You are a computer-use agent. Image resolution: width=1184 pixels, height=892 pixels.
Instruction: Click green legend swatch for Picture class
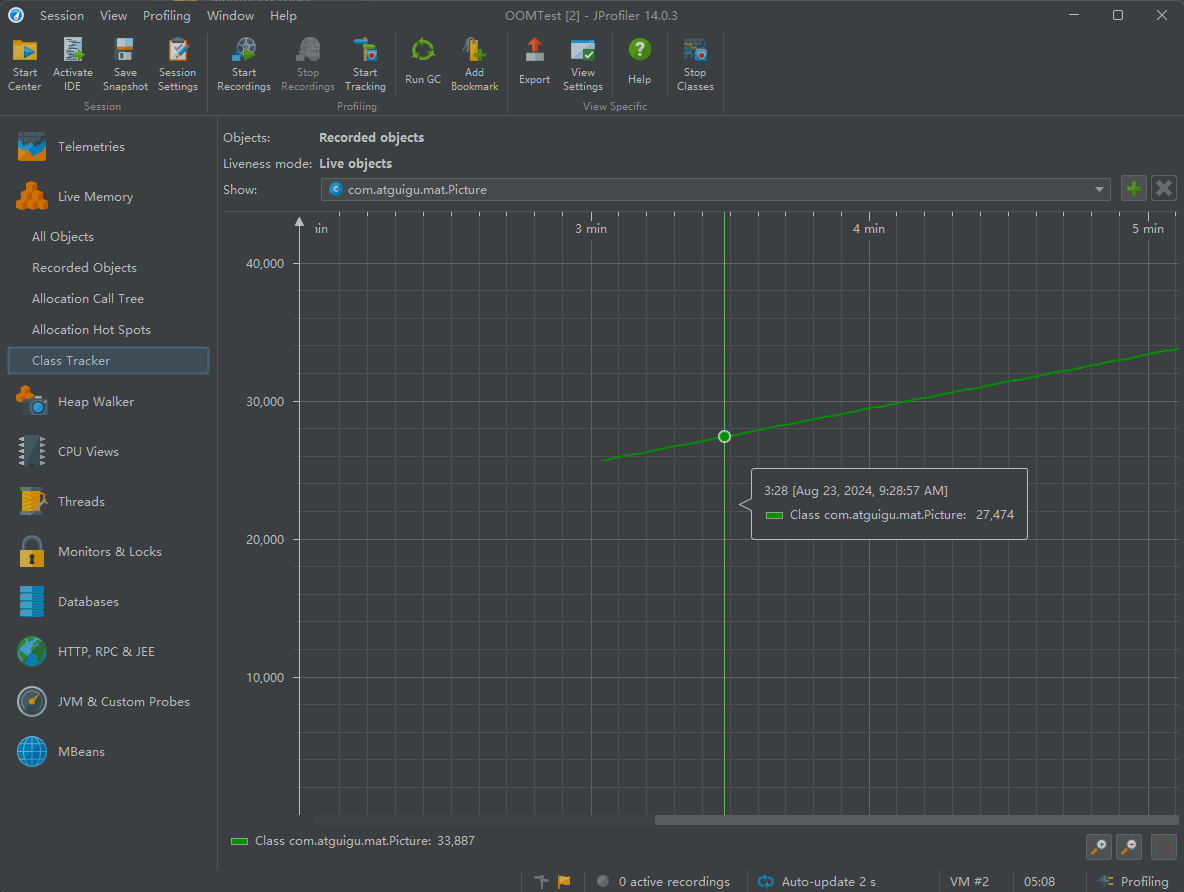[x=239, y=841]
